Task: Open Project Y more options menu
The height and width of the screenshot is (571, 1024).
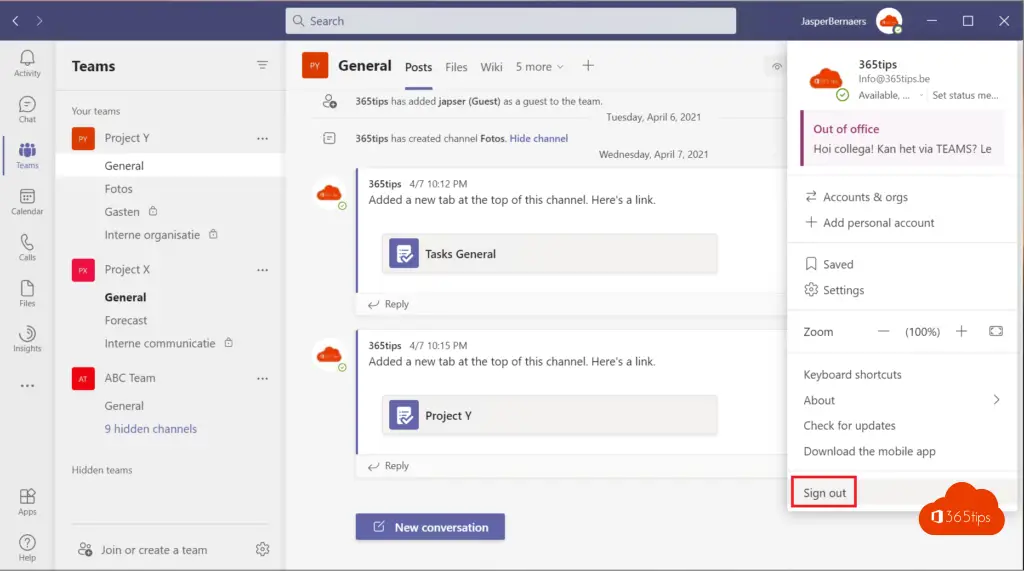Action: coord(262,139)
